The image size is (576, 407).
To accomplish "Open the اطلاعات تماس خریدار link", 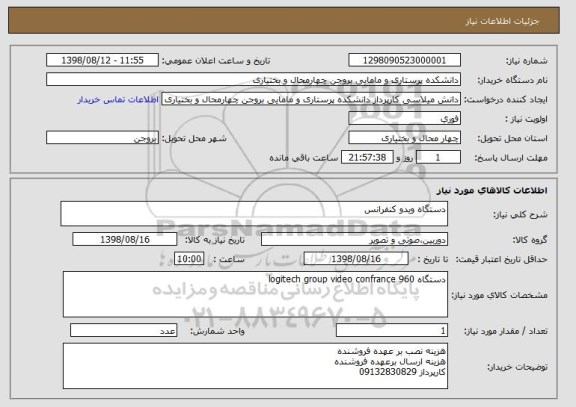I will (118, 100).
